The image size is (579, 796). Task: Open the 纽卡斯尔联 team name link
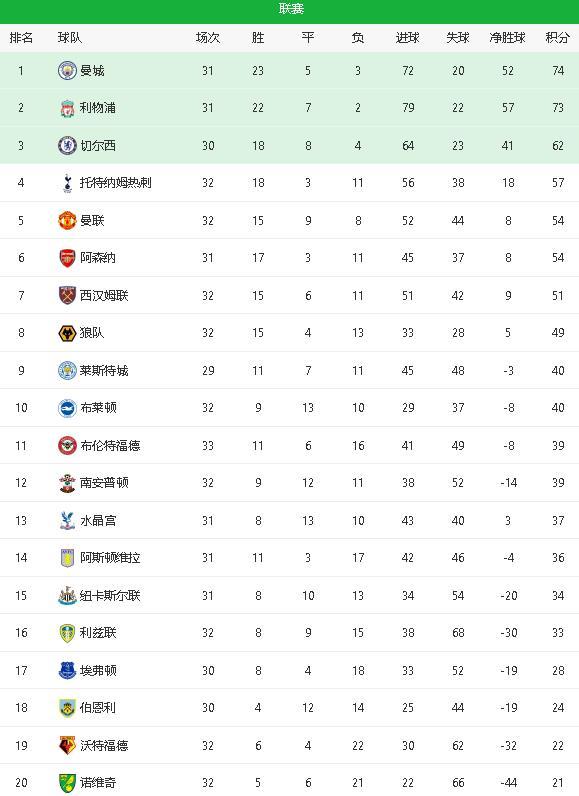[x=110, y=595]
